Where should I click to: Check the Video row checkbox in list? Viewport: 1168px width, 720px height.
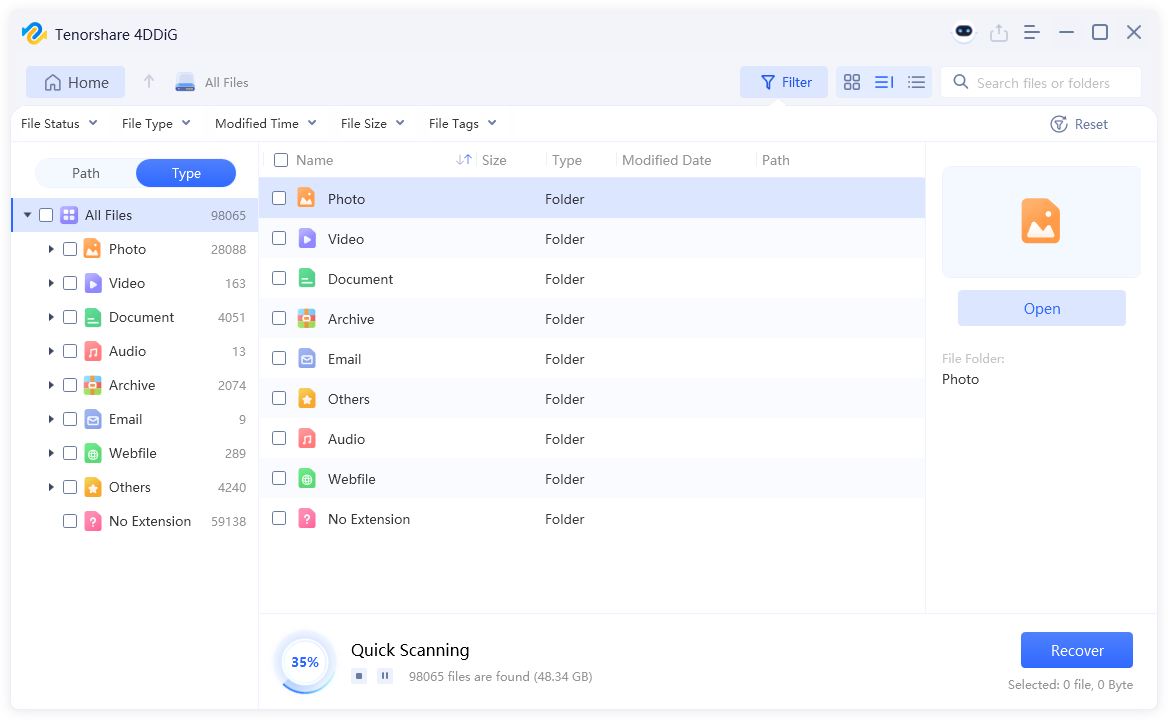(x=279, y=239)
